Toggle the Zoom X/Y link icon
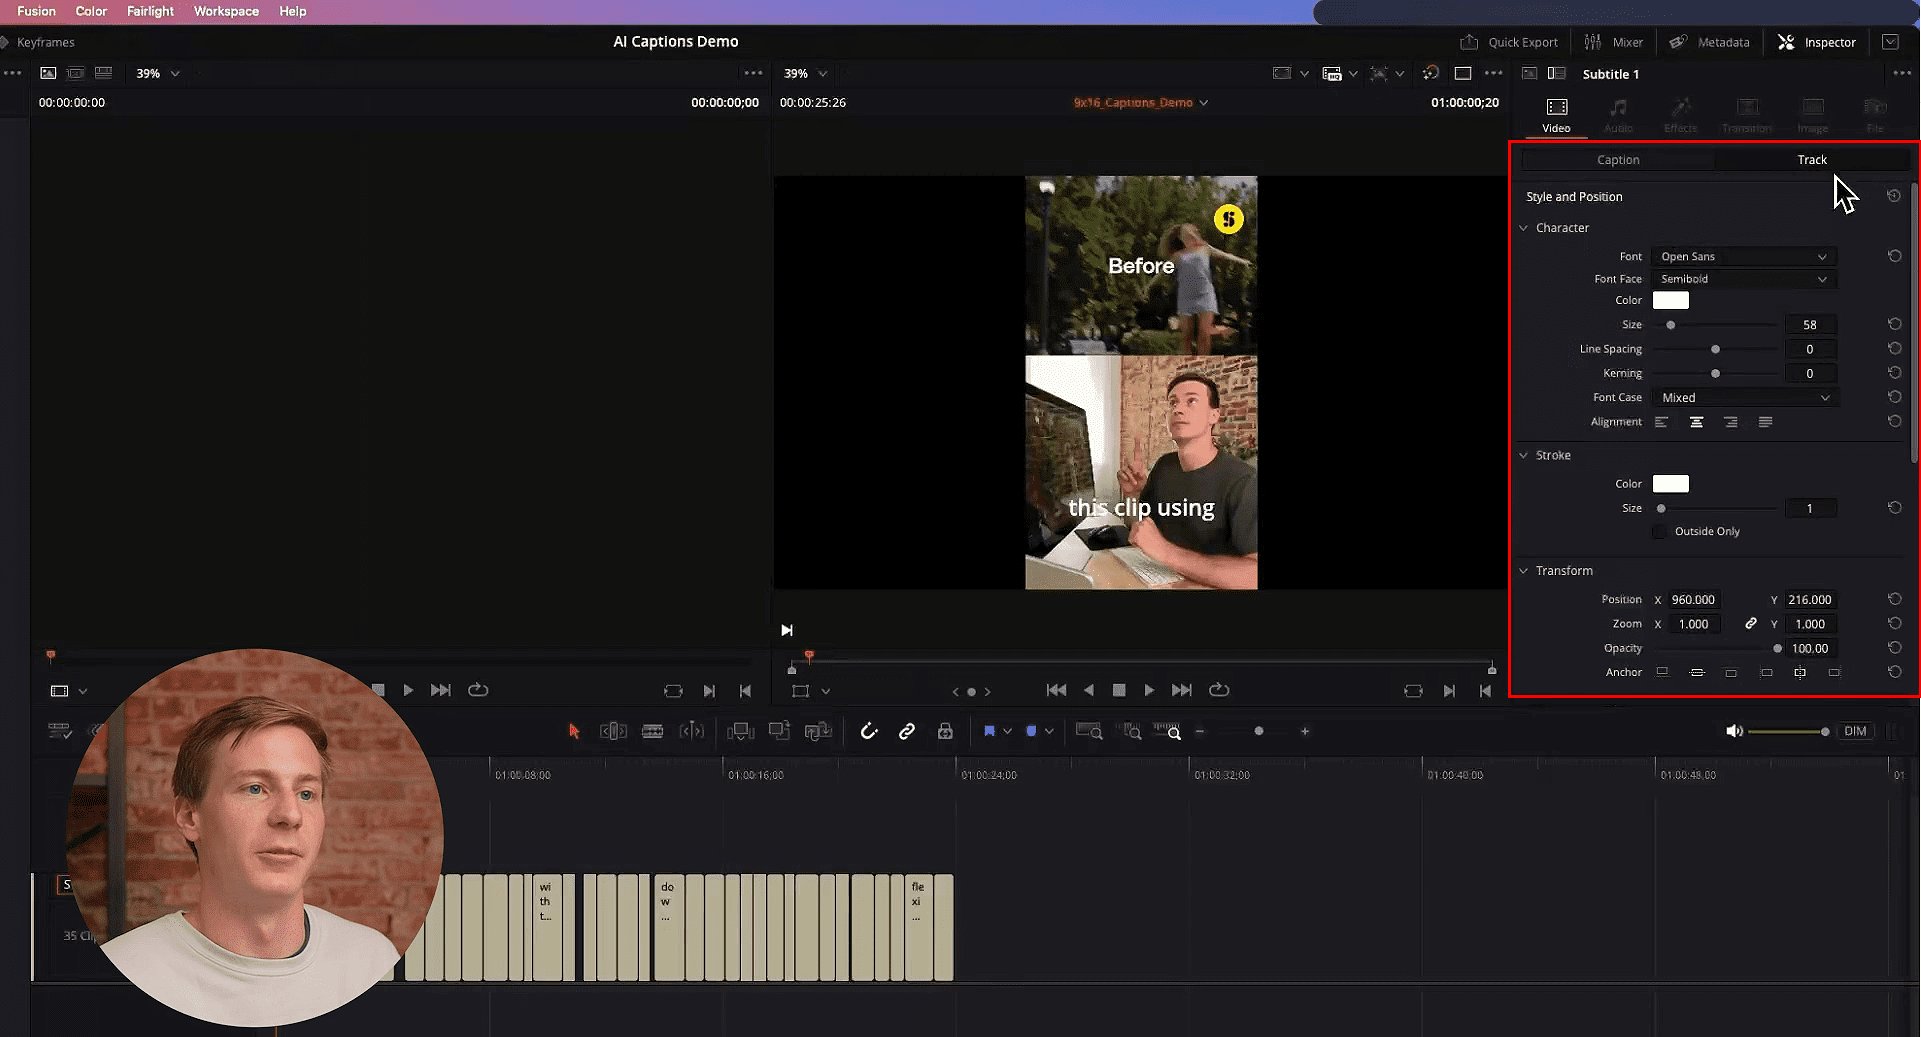Viewport: 1921px width, 1037px height. [1751, 623]
